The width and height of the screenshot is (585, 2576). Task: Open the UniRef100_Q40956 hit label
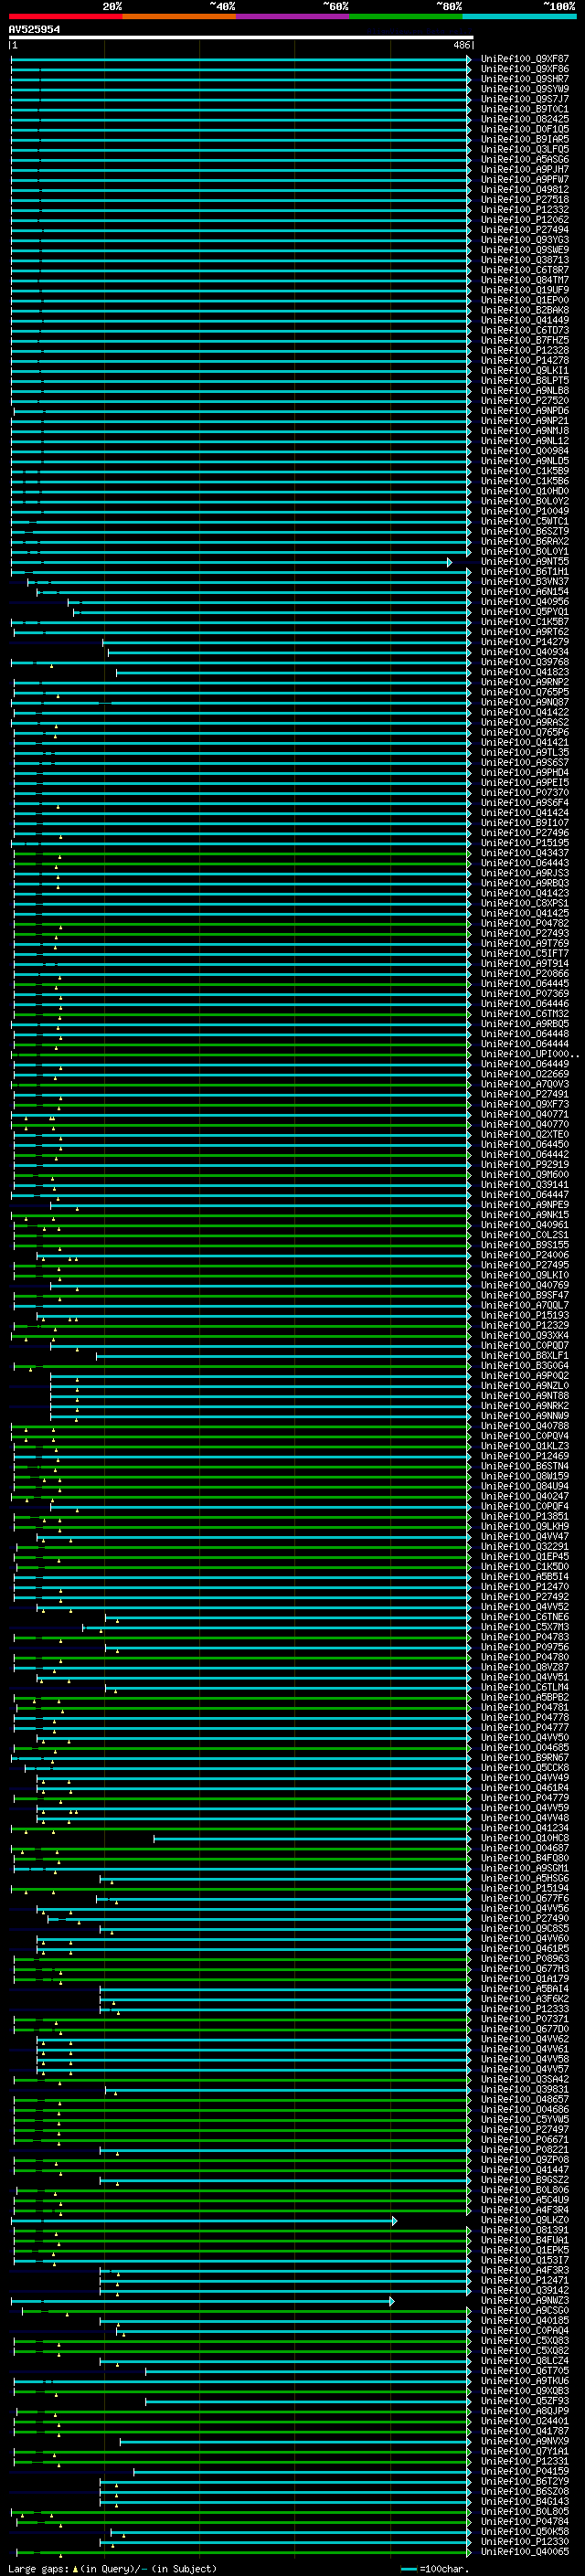click(524, 602)
